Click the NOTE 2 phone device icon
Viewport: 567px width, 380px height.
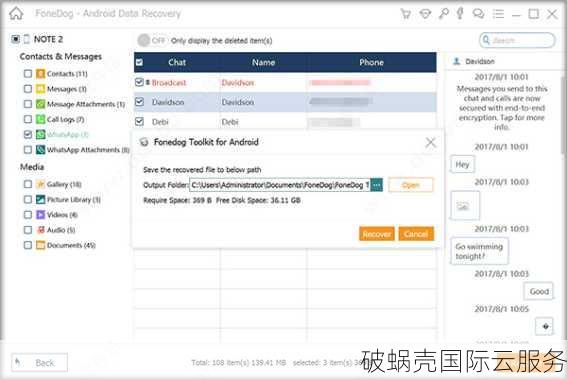tap(27, 39)
